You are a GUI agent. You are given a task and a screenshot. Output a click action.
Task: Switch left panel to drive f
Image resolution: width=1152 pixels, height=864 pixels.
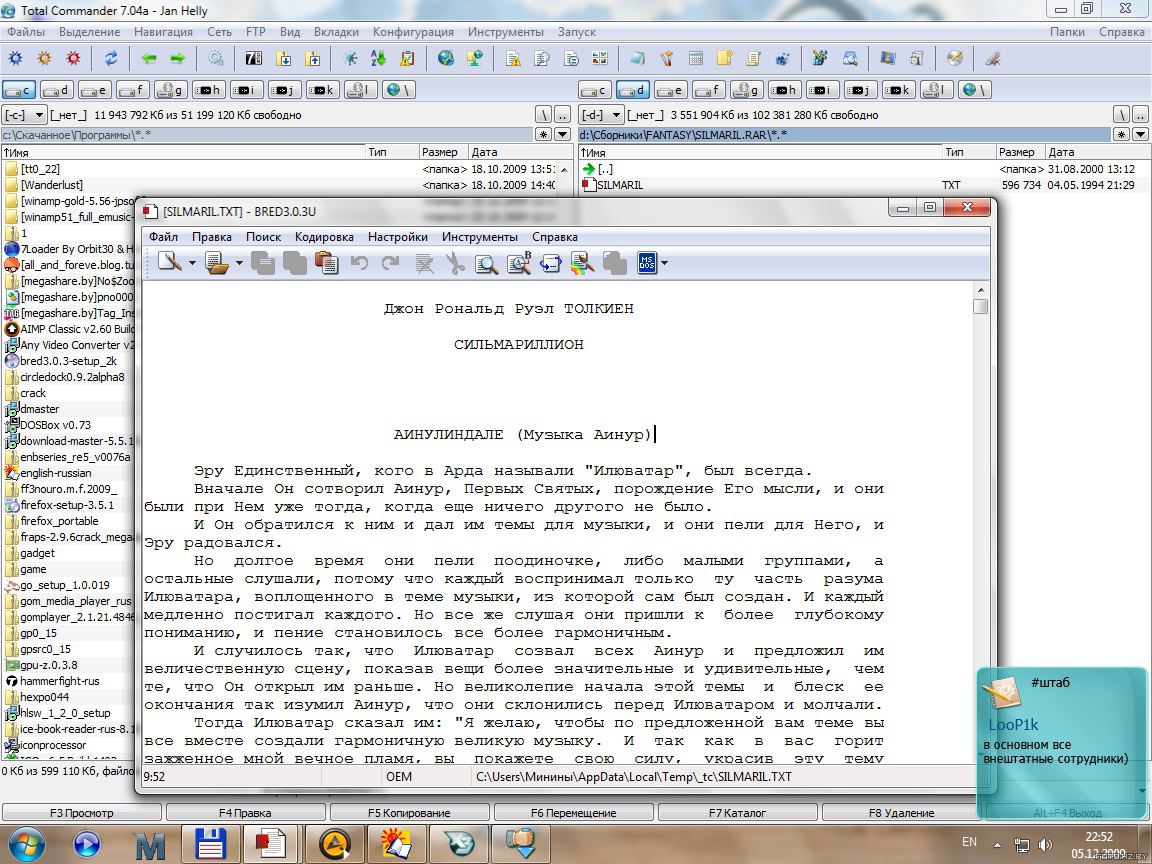coord(133,90)
